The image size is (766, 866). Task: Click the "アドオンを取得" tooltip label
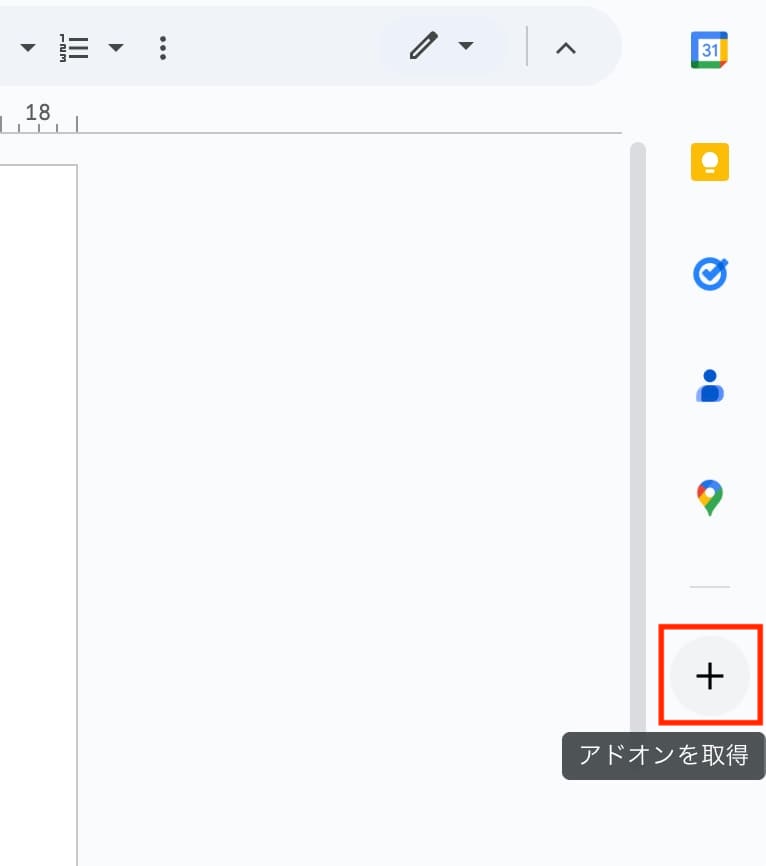click(663, 755)
